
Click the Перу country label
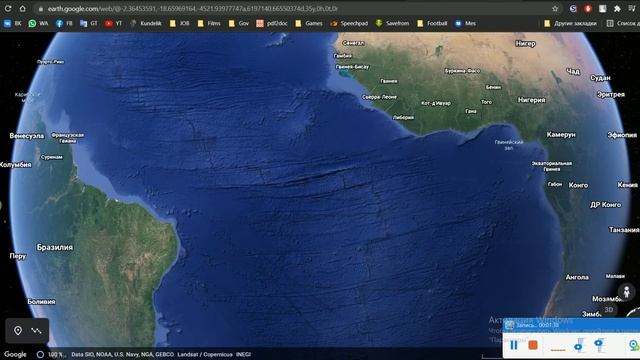[18, 256]
